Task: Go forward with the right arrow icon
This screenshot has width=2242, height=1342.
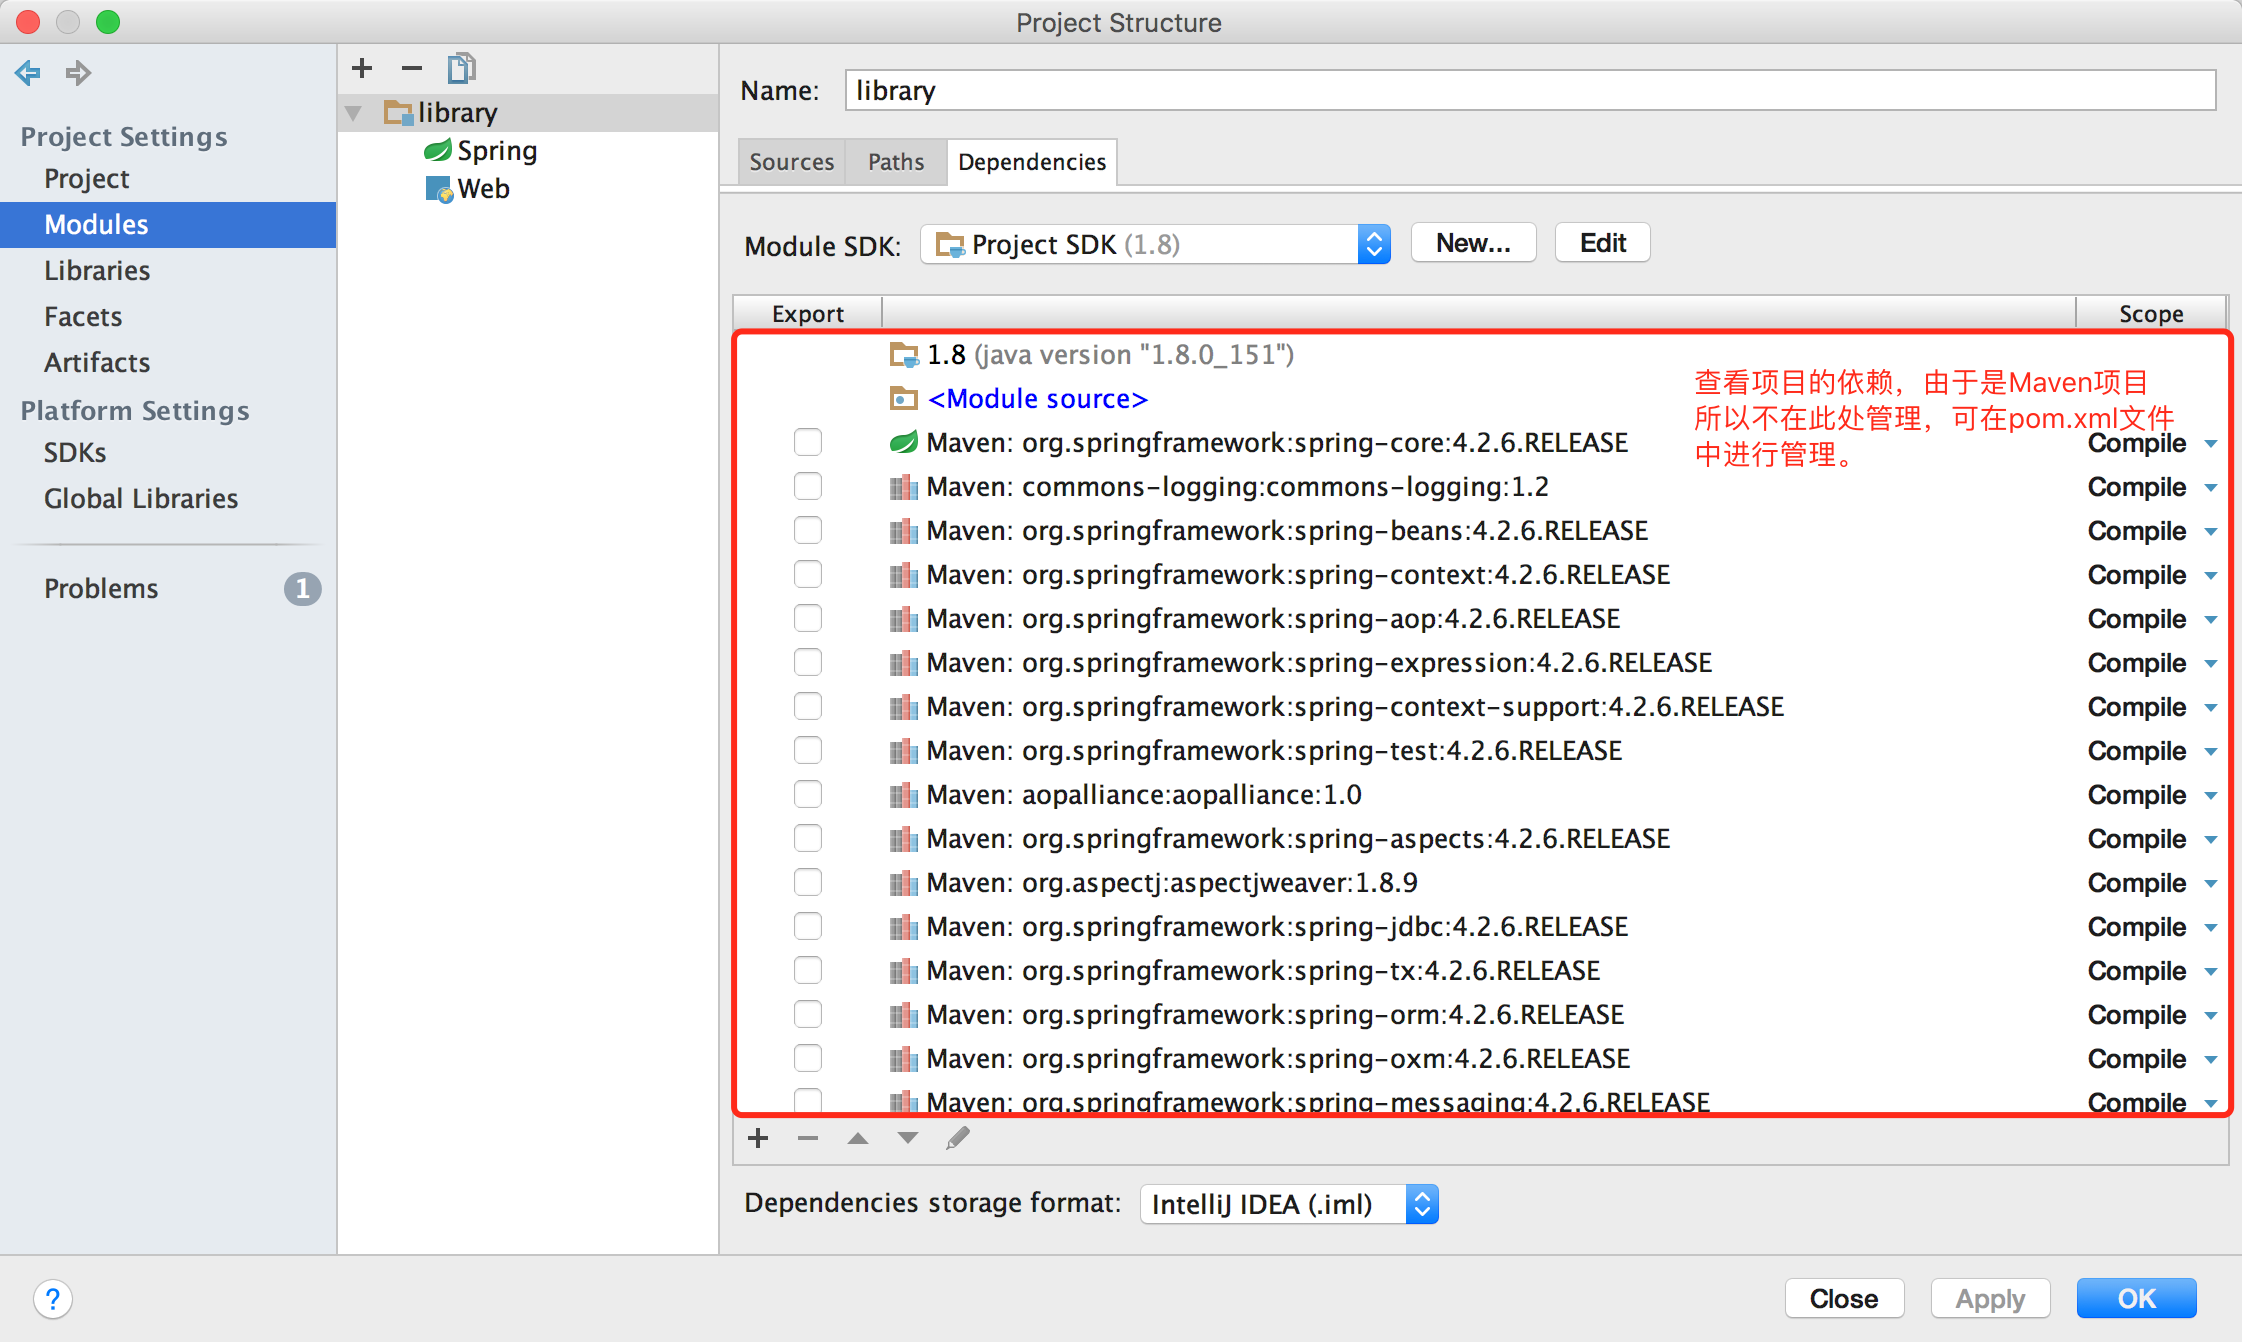Action: (x=78, y=73)
